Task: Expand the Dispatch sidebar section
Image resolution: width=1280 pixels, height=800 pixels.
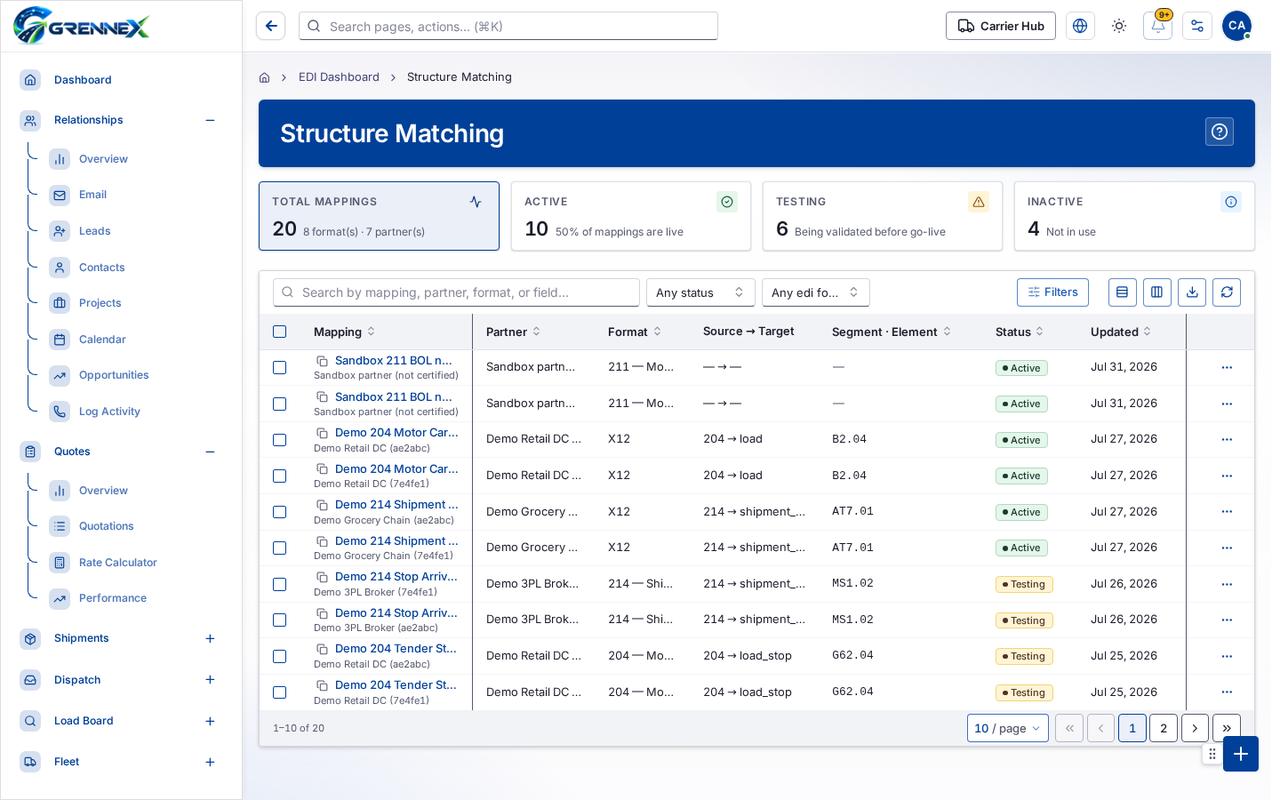Action: 210,680
